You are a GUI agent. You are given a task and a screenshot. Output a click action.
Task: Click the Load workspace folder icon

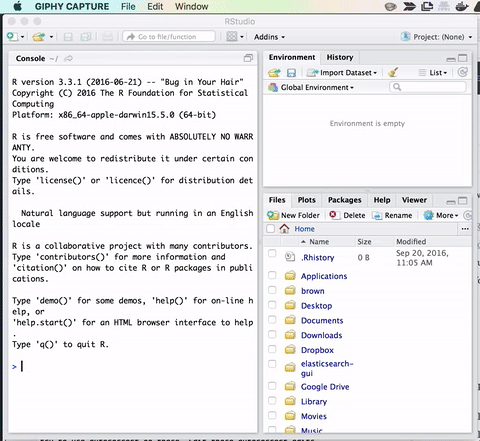[x=274, y=73]
